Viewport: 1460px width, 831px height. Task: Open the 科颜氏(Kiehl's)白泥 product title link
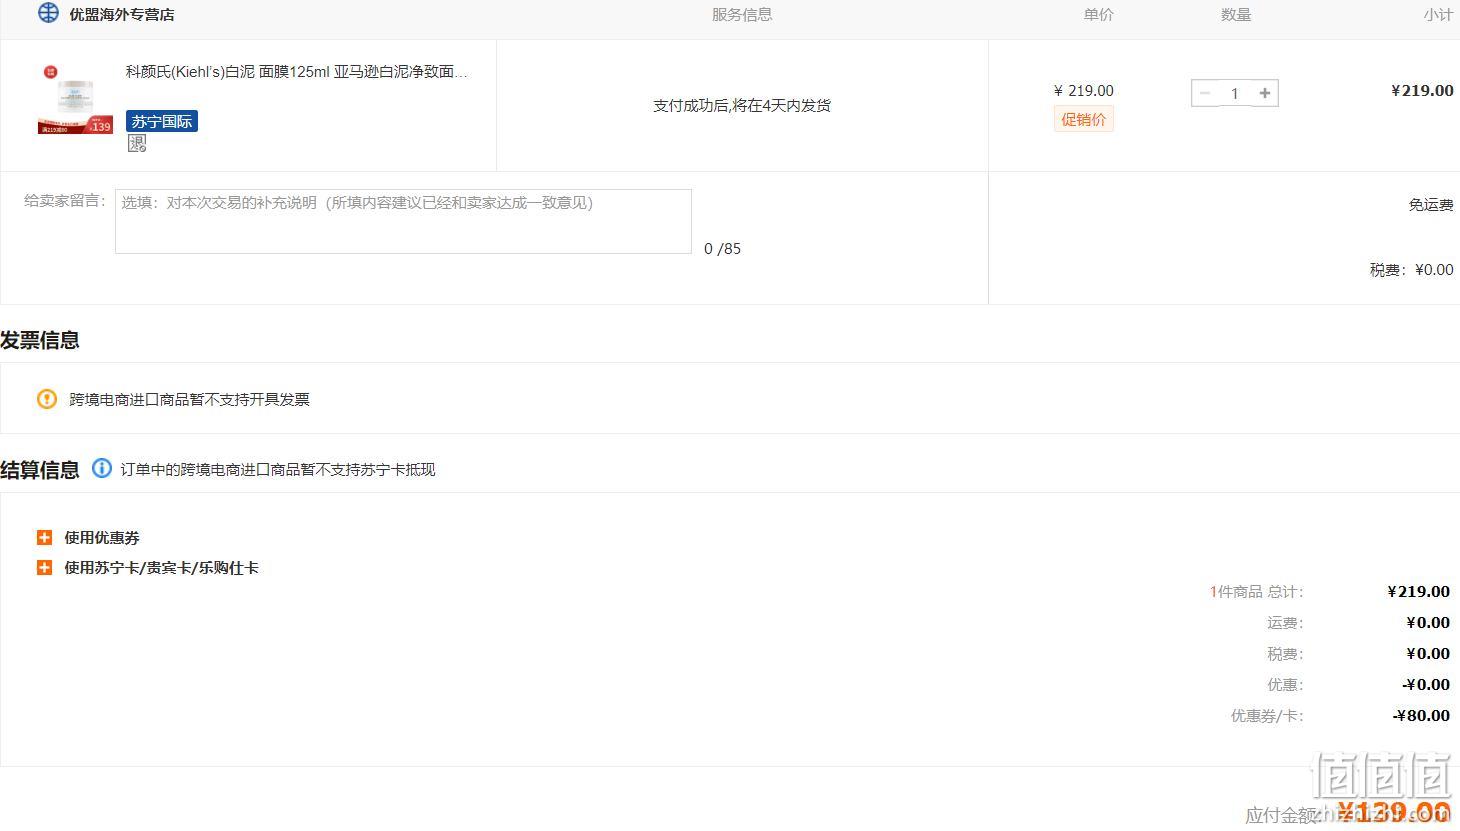coord(296,72)
